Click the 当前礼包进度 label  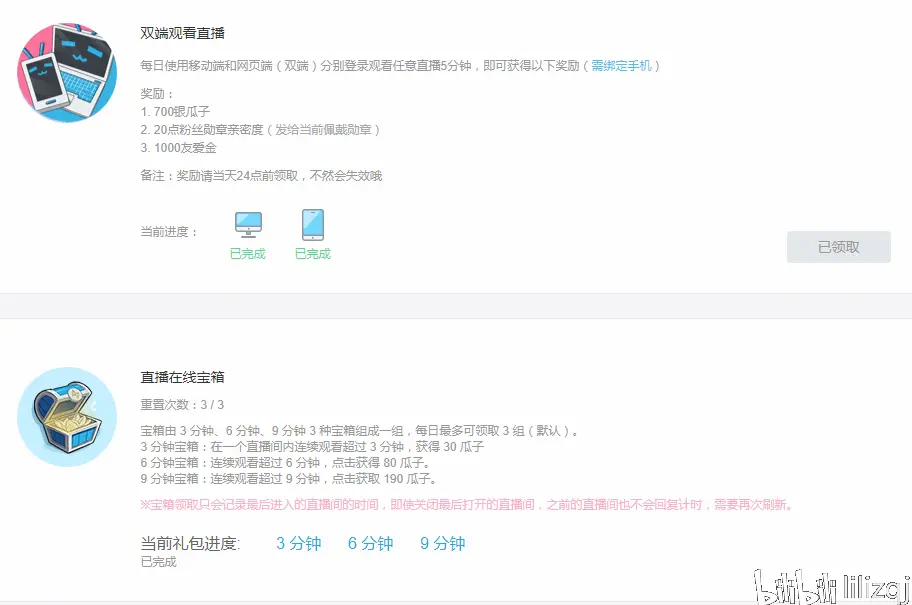[190, 543]
